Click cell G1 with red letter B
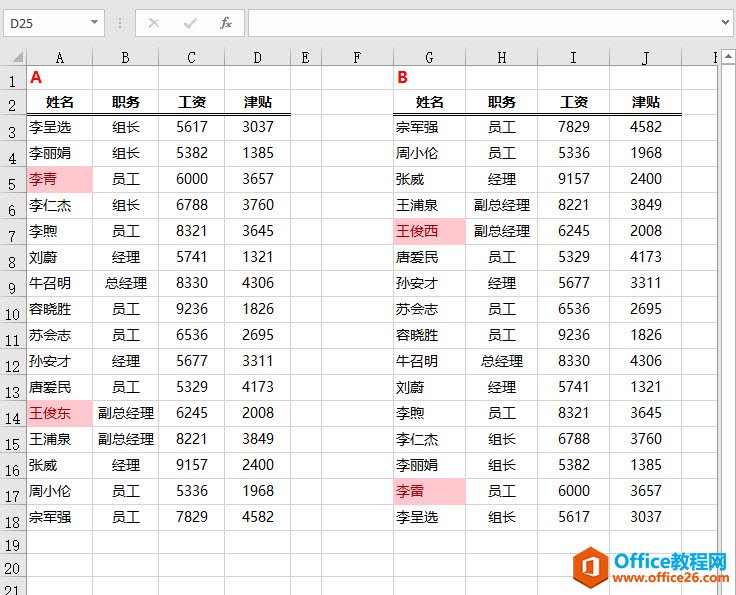The height and width of the screenshot is (595, 736). point(429,77)
